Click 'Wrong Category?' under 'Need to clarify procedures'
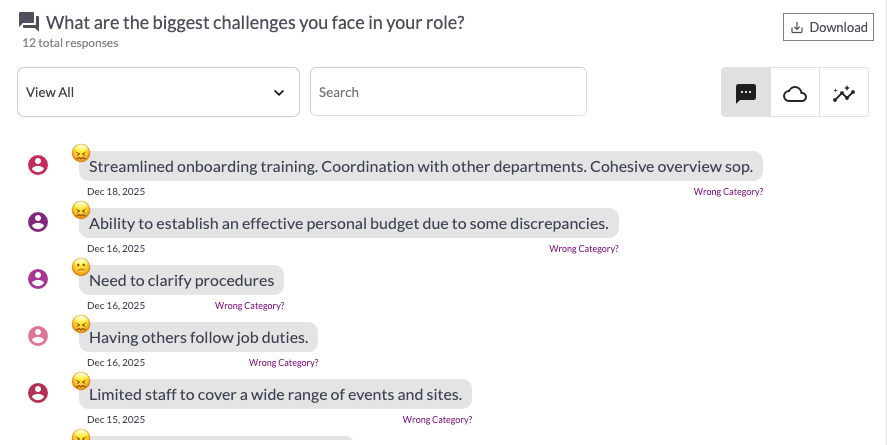Image resolution: width=887 pixels, height=445 pixels. [x=249, y=305]
